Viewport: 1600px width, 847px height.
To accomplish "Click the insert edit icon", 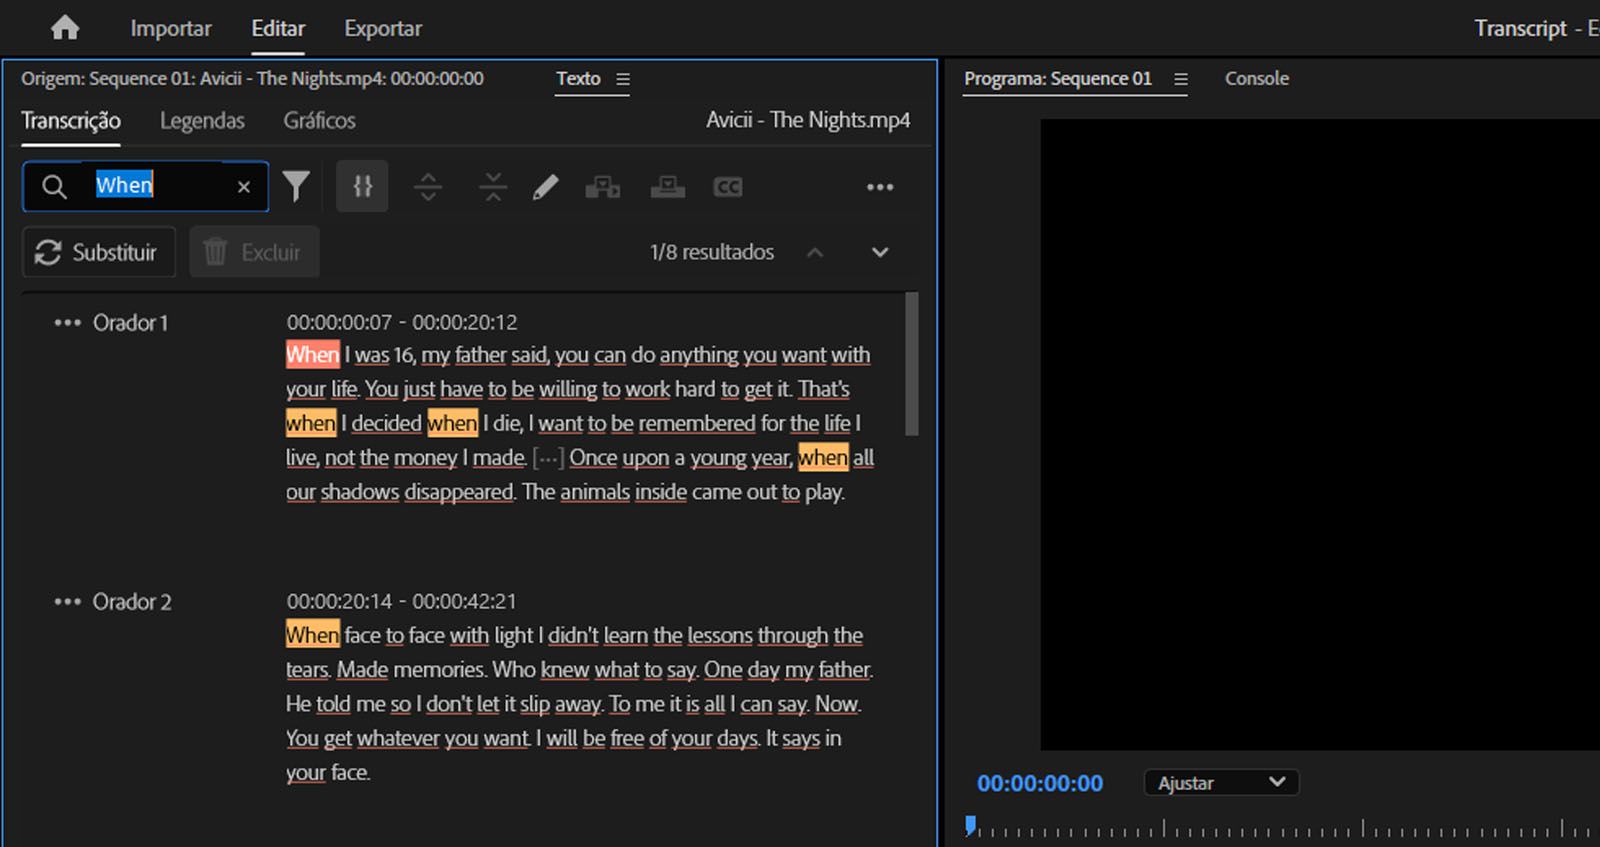I will coord(602,187).
